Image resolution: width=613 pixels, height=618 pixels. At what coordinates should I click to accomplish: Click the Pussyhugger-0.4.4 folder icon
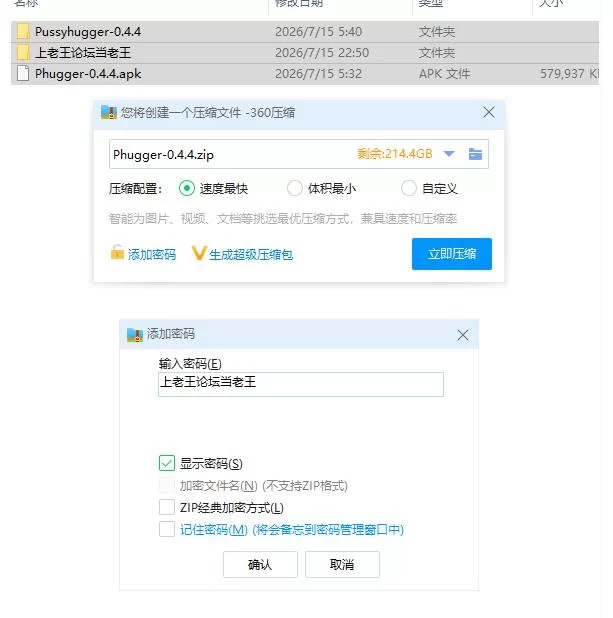coord(23,32)
